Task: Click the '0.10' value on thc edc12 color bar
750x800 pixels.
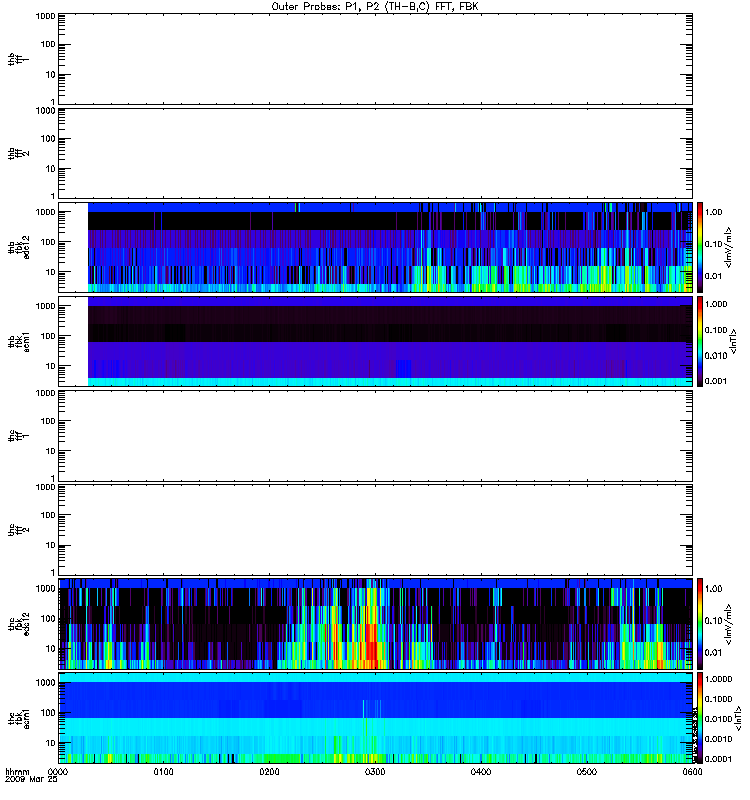Action: pyautogui.click(x=713, y=621)
